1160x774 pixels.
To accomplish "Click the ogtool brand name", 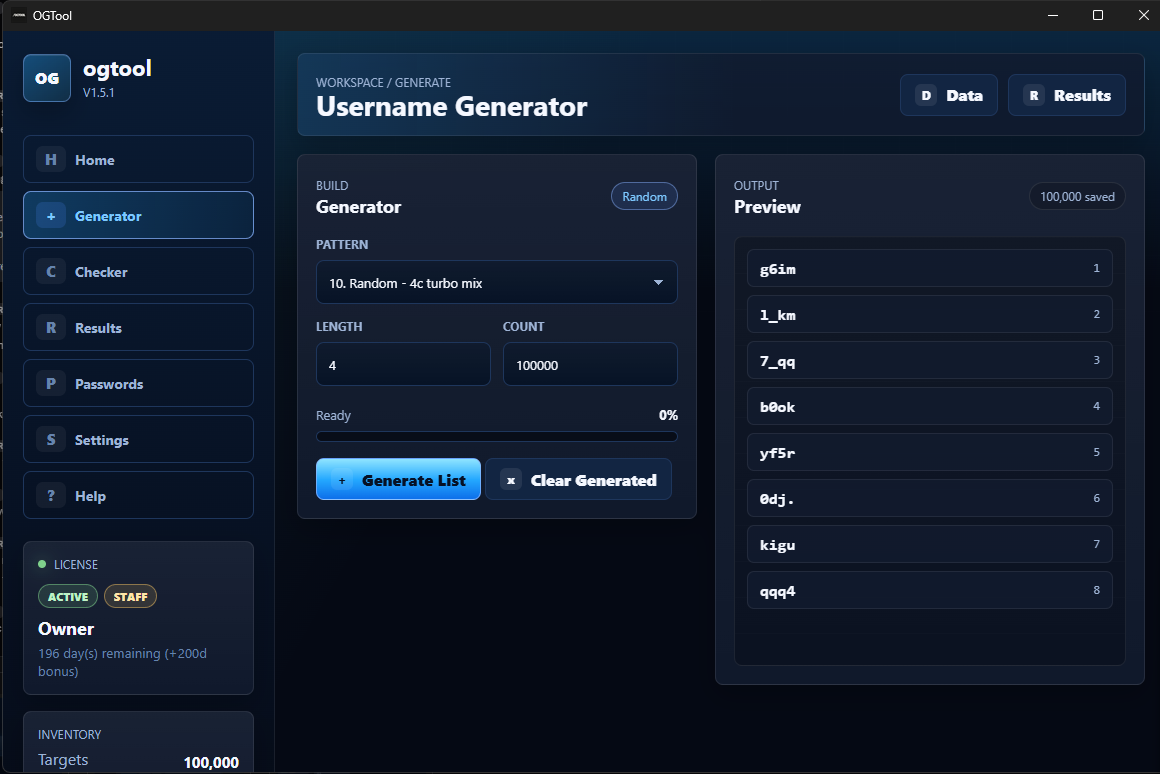I will click(x=117, y=69).
